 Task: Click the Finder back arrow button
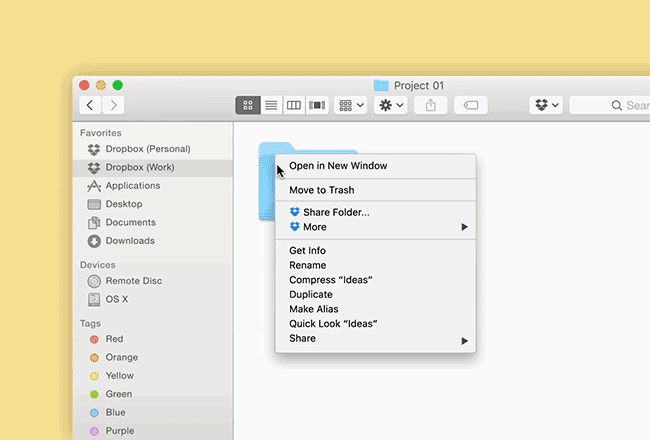click(x=90, y=105)
